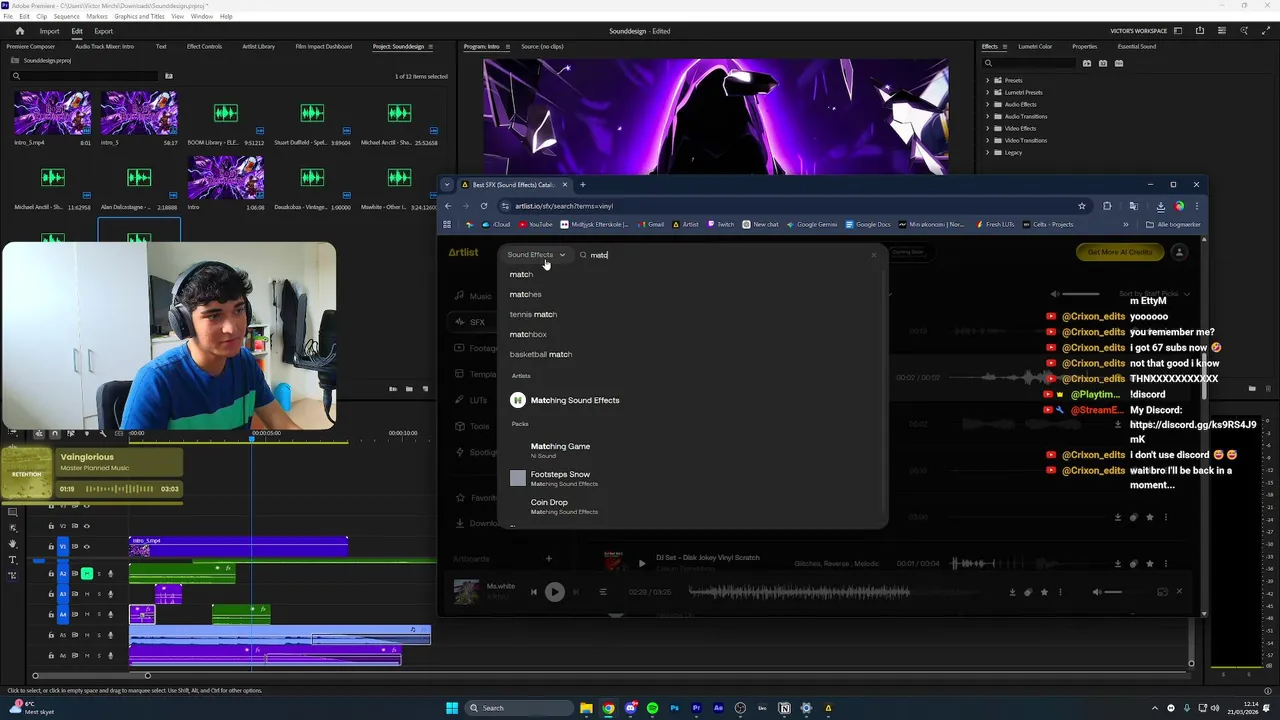Toggle lock on track A5
Screen dimensions: 1280x720
point(51,635)
